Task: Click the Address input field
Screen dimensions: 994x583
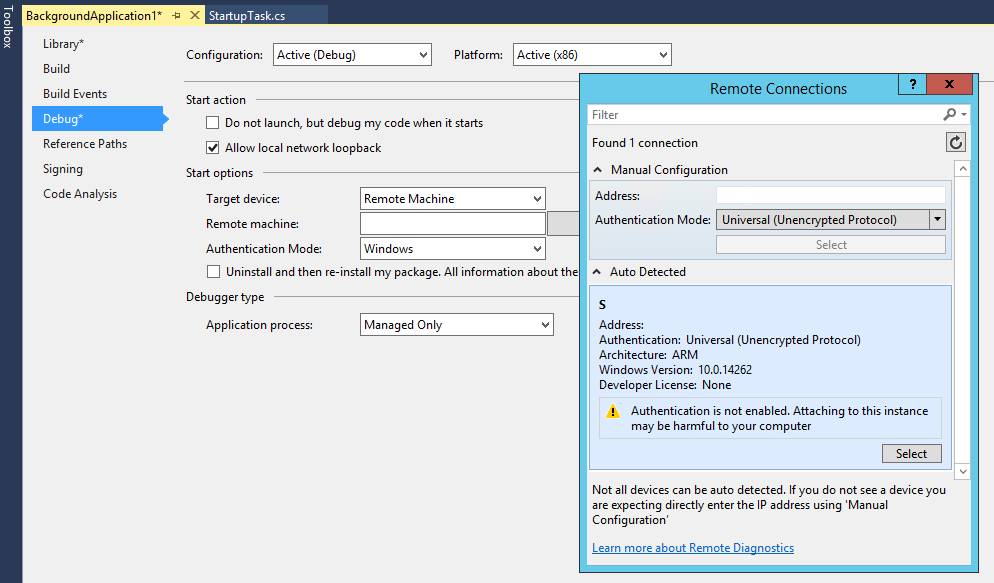Action: pyautogui.click(x=830, y=195)
